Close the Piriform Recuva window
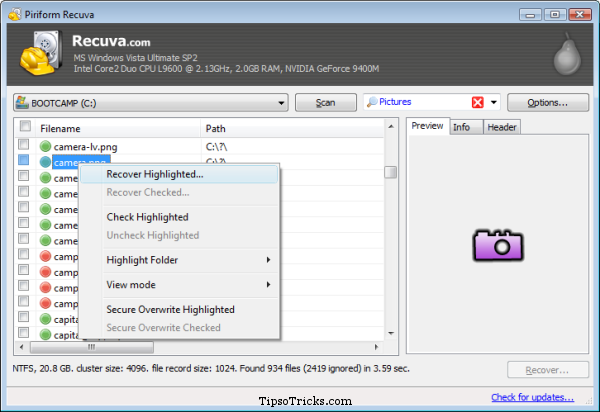Image resolution: width=600 pixels, height=412 pixels. [580, 15]
